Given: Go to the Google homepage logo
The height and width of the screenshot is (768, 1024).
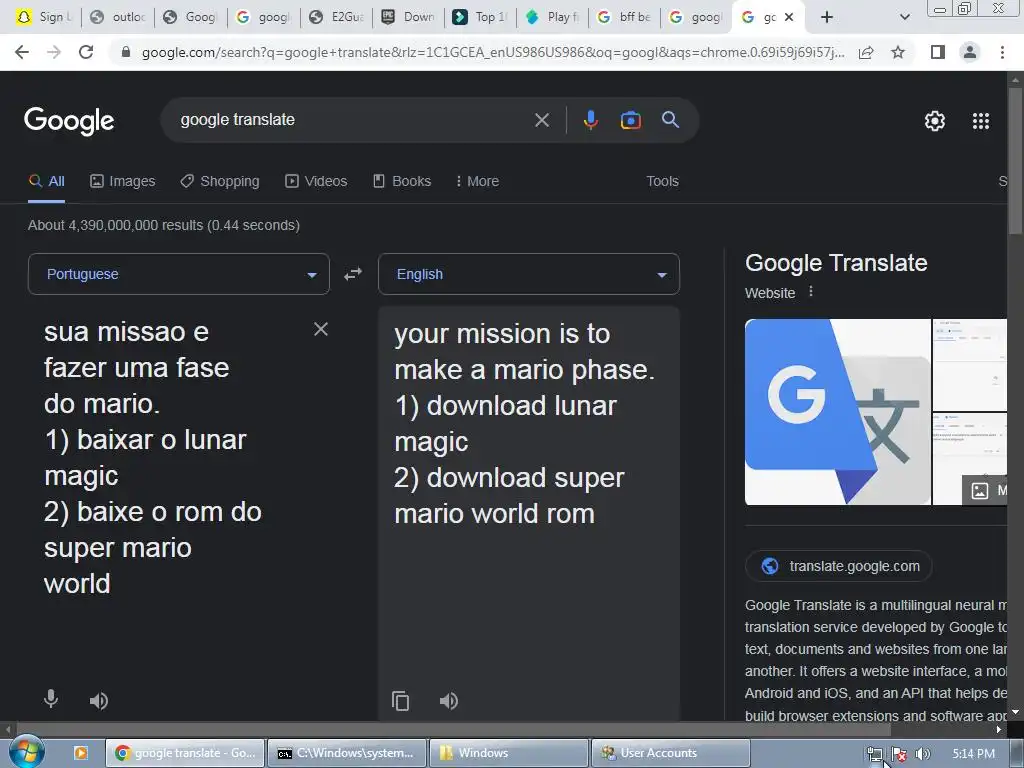Looking at the screenshot, I should click(69, 121).
